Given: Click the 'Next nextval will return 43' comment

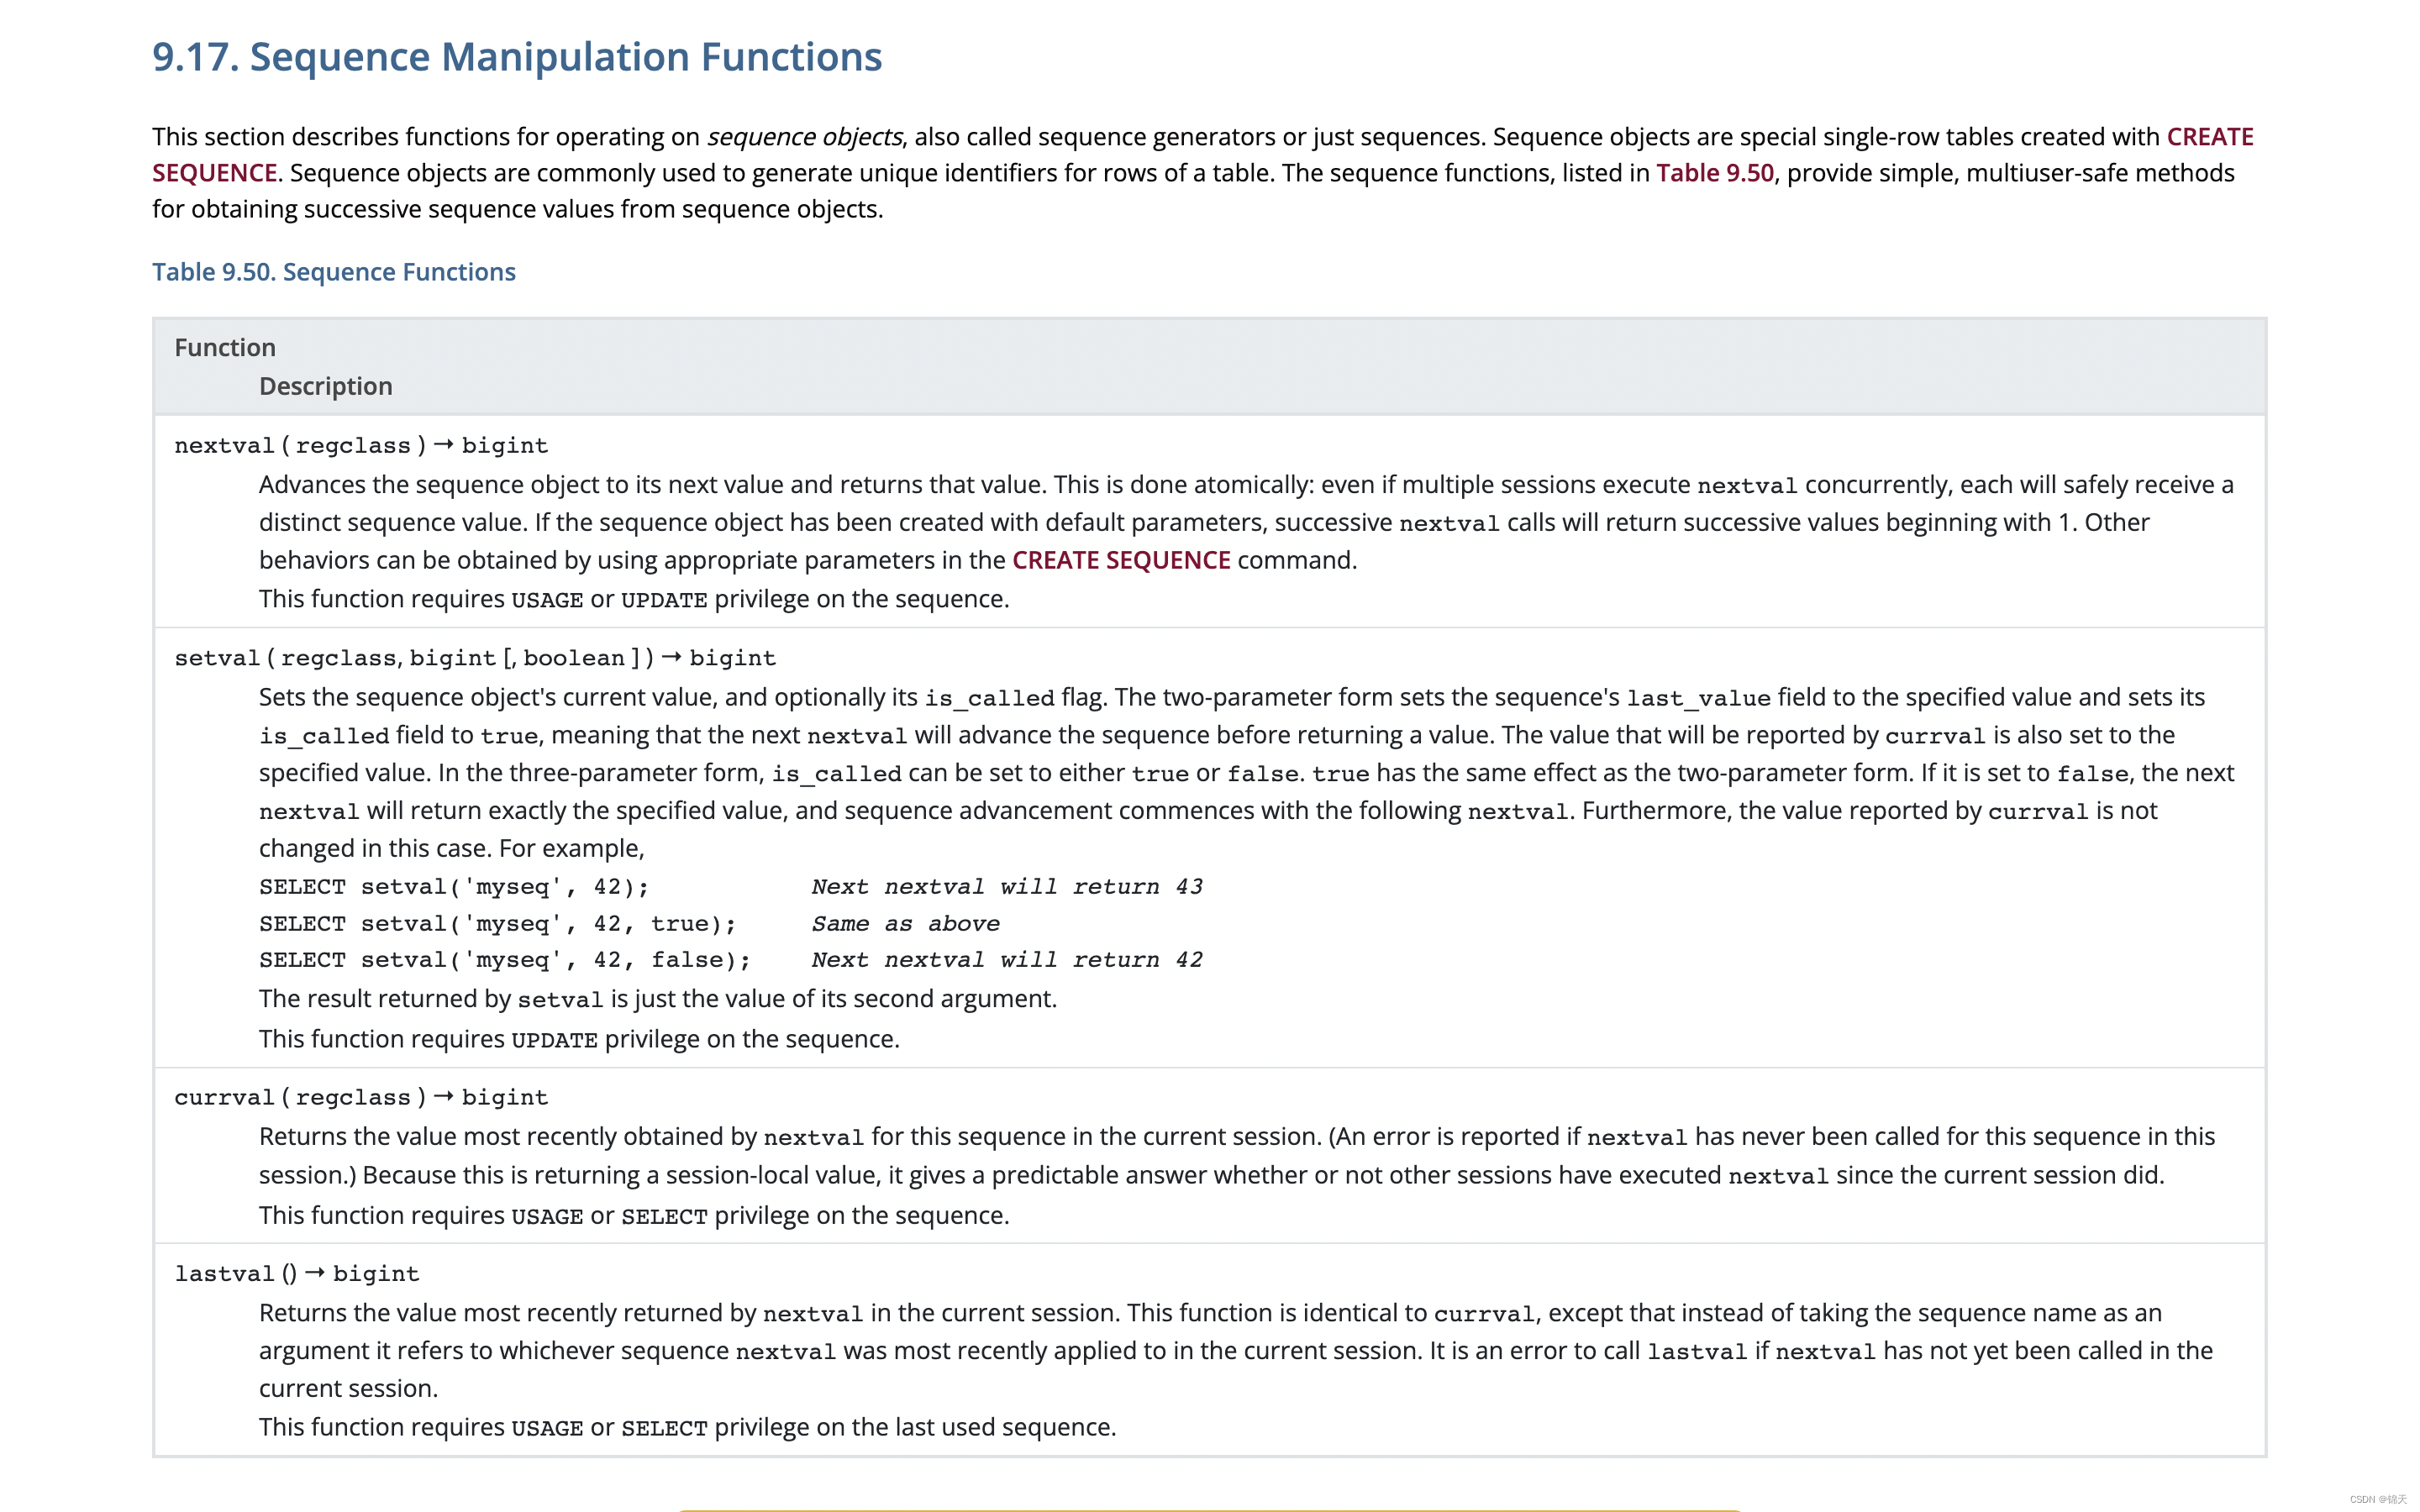Looking at the screenshot, I should click(x=1006, y=887).
